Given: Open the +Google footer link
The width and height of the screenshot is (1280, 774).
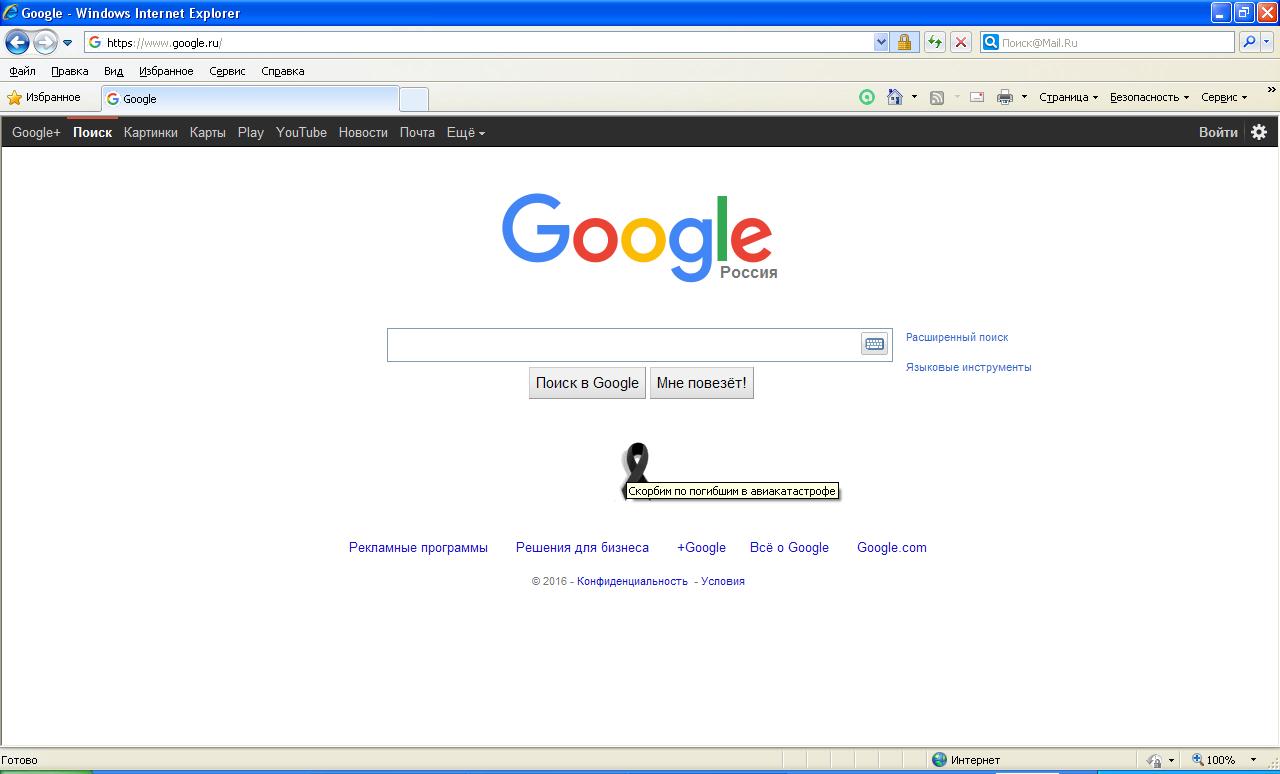Looking at the screenshot, I should pos(701,547).
